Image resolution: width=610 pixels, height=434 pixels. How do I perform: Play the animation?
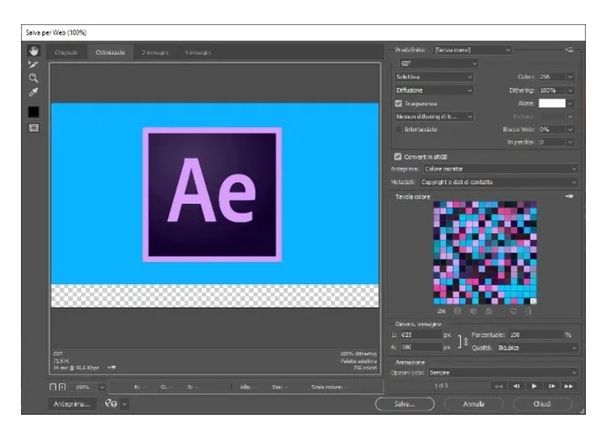point(534,386)
